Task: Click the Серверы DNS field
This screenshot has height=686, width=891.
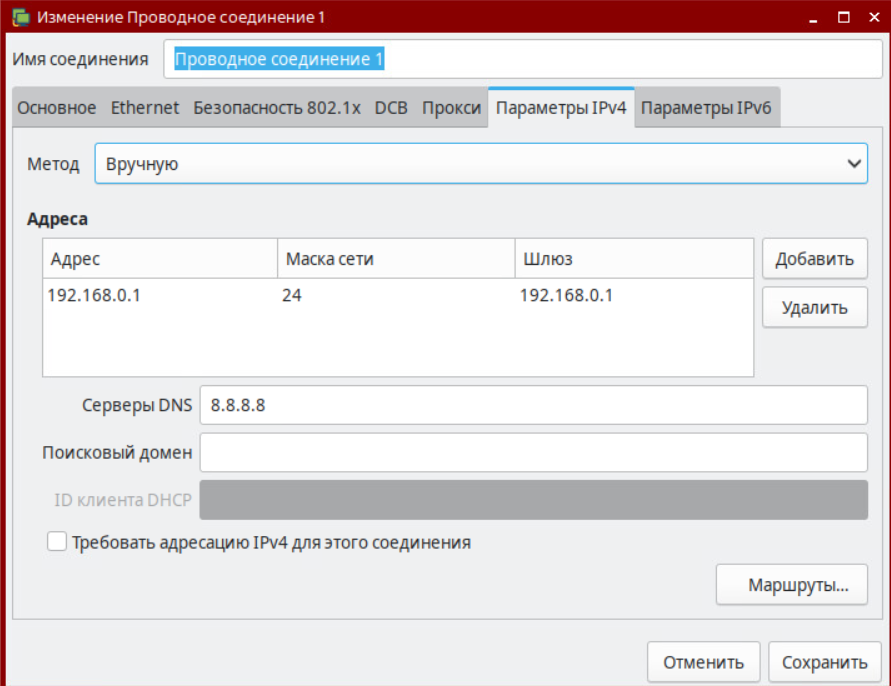Action: (534, 405)
